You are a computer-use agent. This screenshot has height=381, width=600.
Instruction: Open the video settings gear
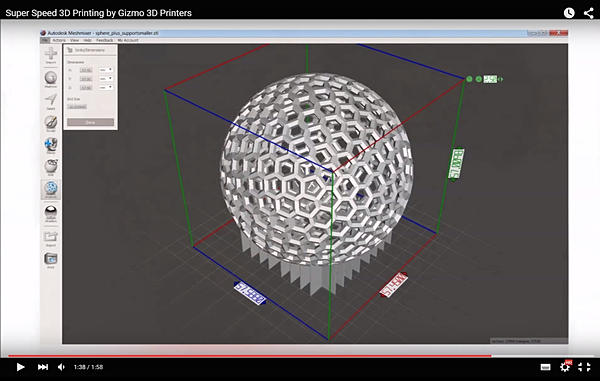coord(564,367)
